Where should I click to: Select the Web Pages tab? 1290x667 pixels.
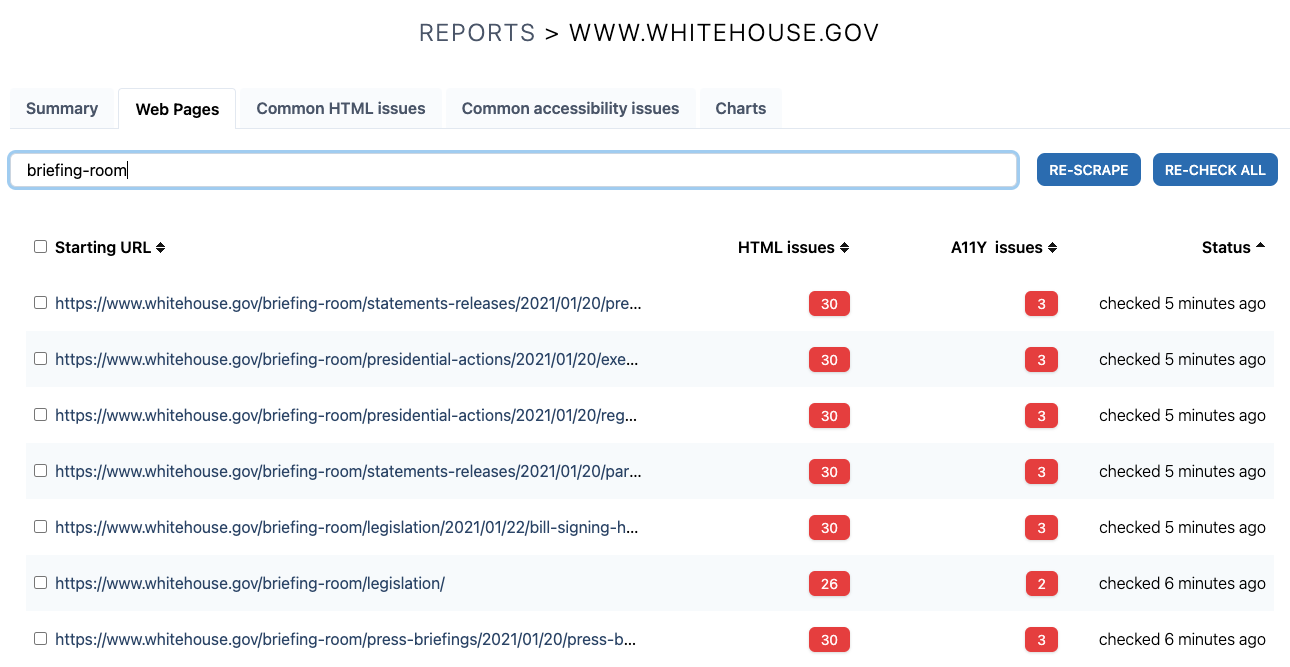[x=177, y=109]
